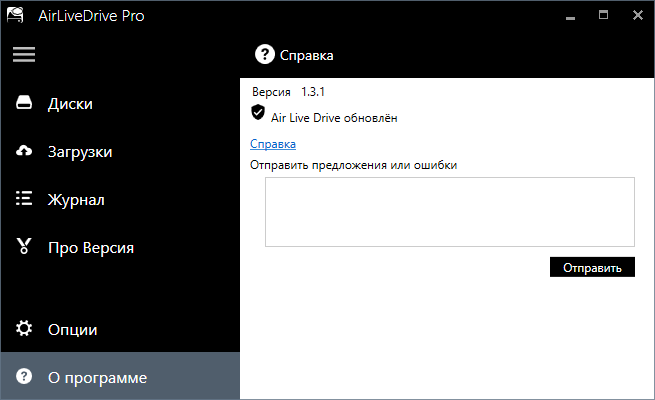
Task: Click the Отправить предложения или ошибки label
Action: [x=353, y=165]
